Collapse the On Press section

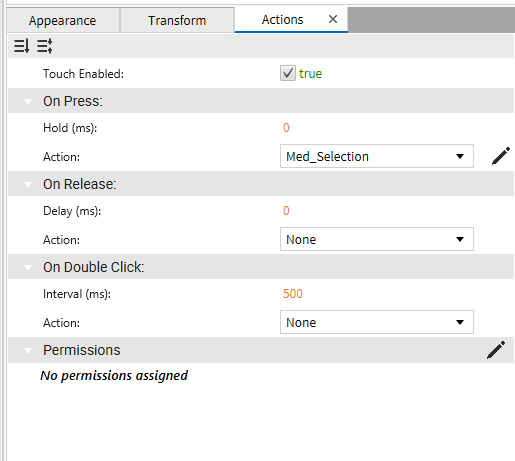click(x=28, y=101)
